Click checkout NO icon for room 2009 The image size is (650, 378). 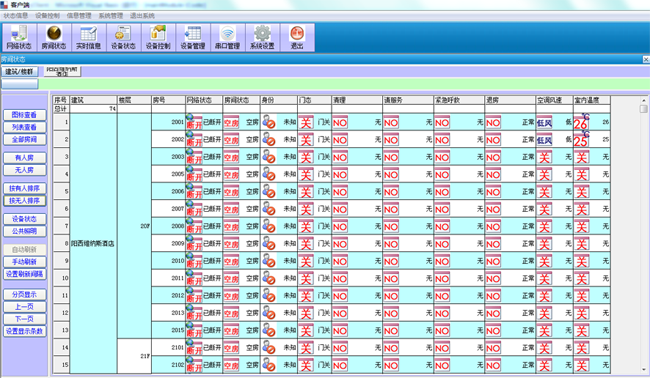pos(493,244)
